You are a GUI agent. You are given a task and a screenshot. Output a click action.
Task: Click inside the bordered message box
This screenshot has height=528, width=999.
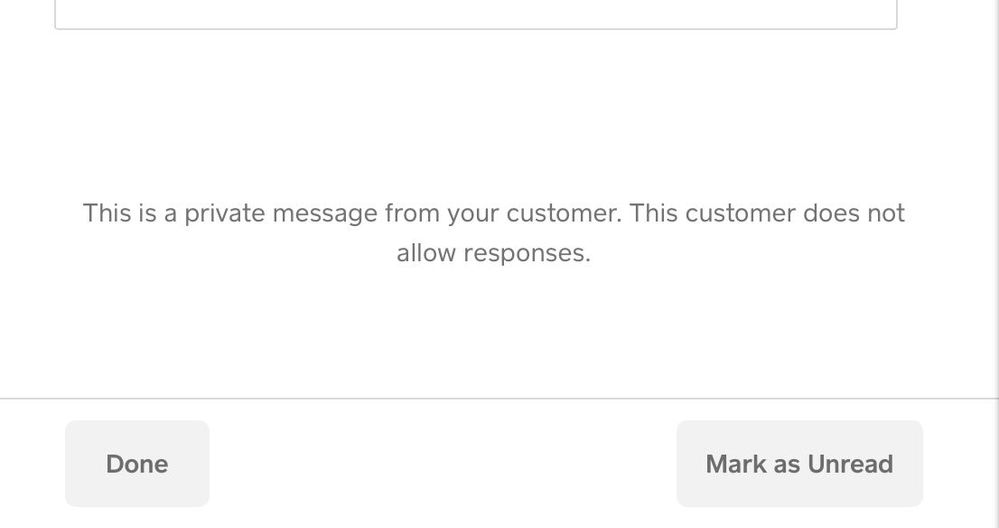coord(475,12)
